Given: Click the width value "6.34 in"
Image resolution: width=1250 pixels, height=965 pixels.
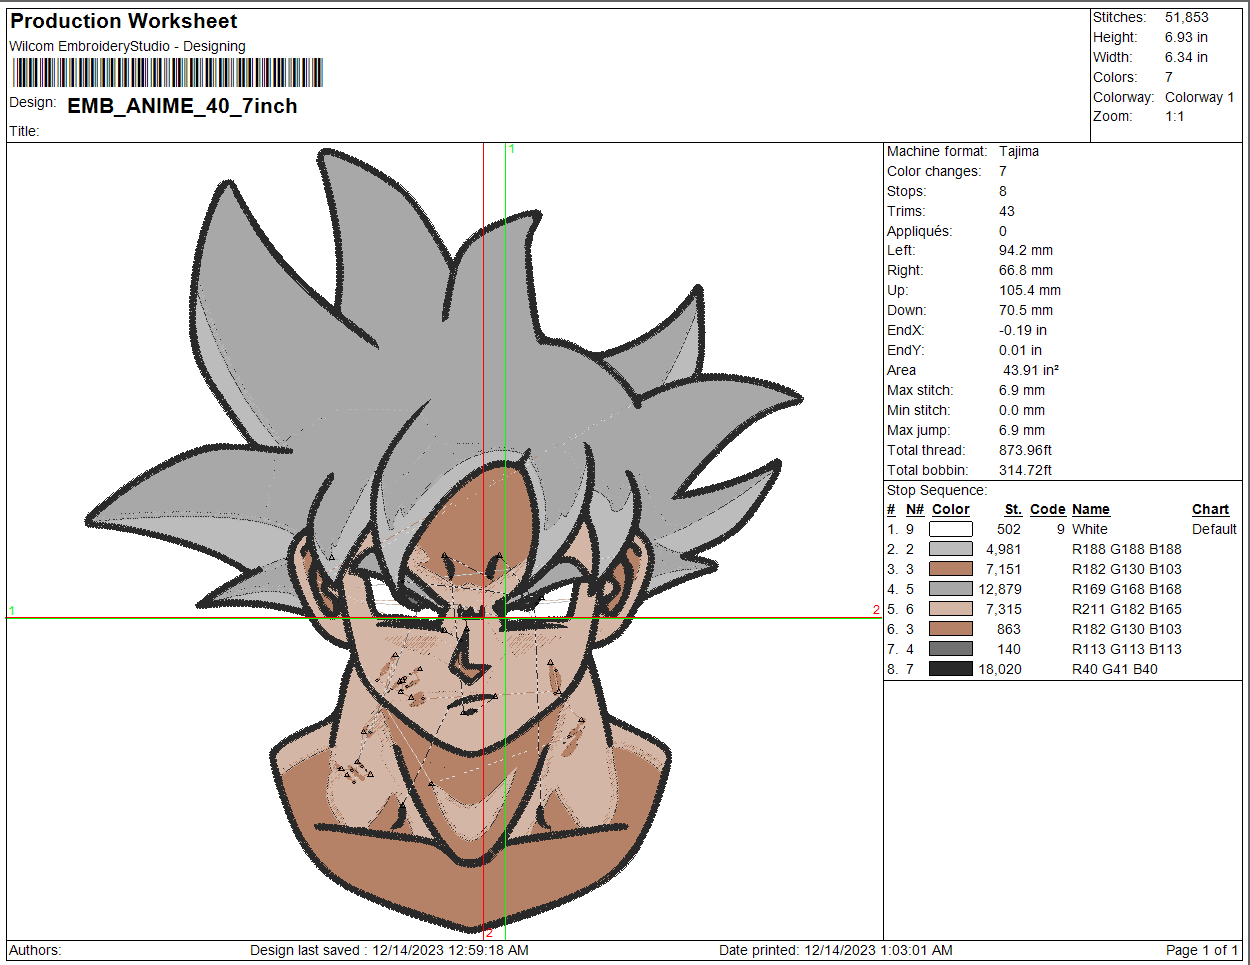Looking at the screenshot, I should tap(1186, 57).
